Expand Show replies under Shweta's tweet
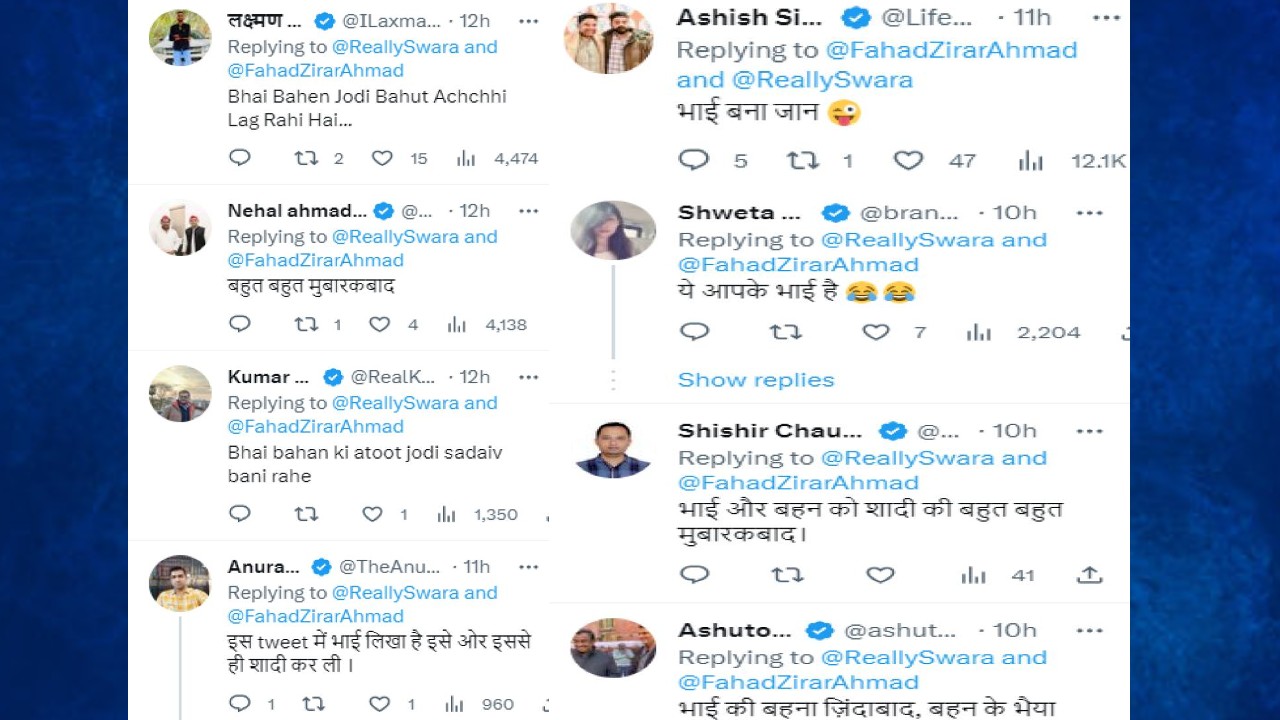 click(755, 379)
